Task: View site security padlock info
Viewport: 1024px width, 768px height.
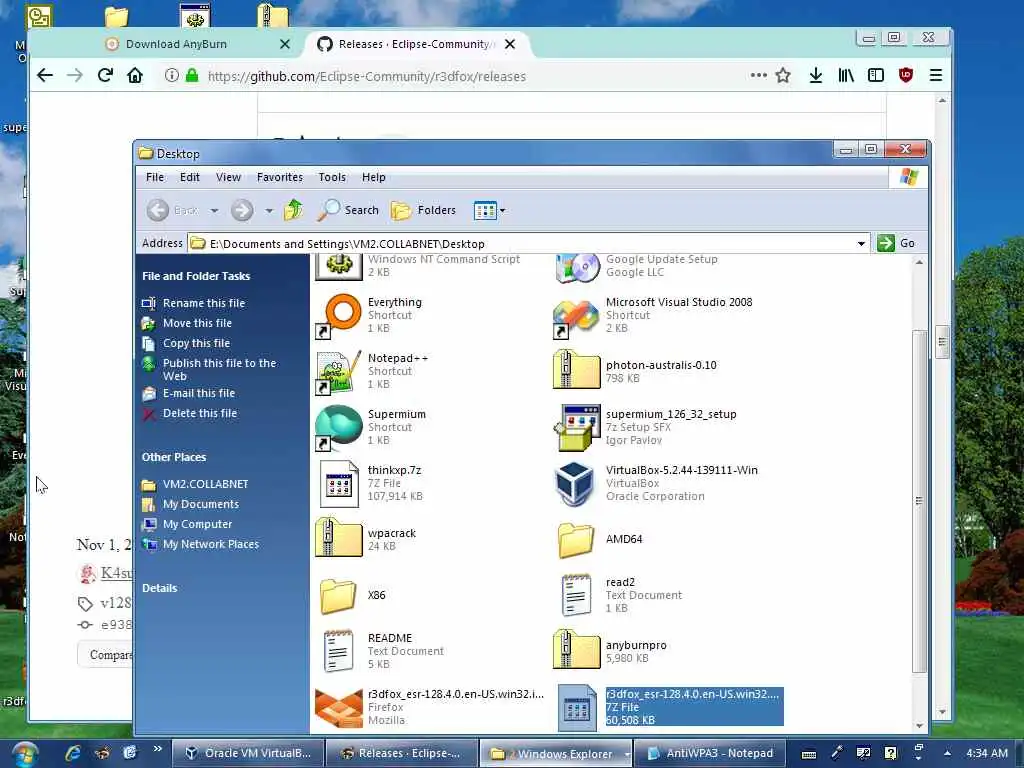Action: tap(192, 76)
